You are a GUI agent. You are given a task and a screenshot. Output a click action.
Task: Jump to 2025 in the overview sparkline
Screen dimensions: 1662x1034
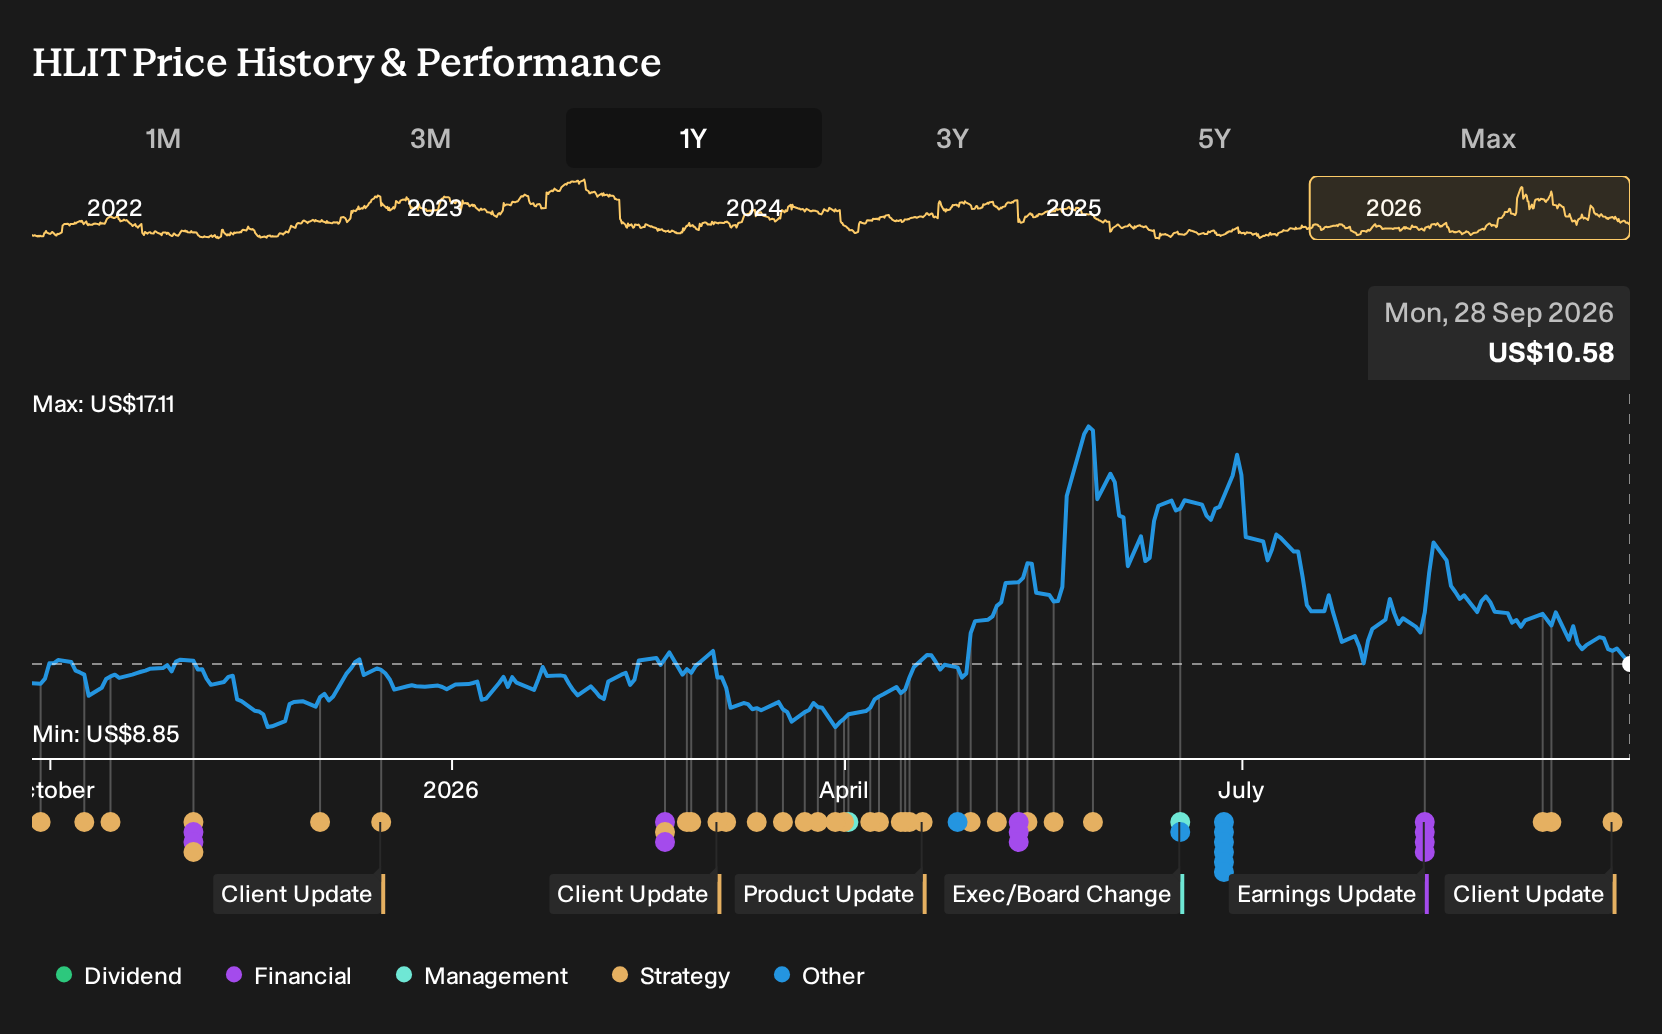click(1073, 208)
